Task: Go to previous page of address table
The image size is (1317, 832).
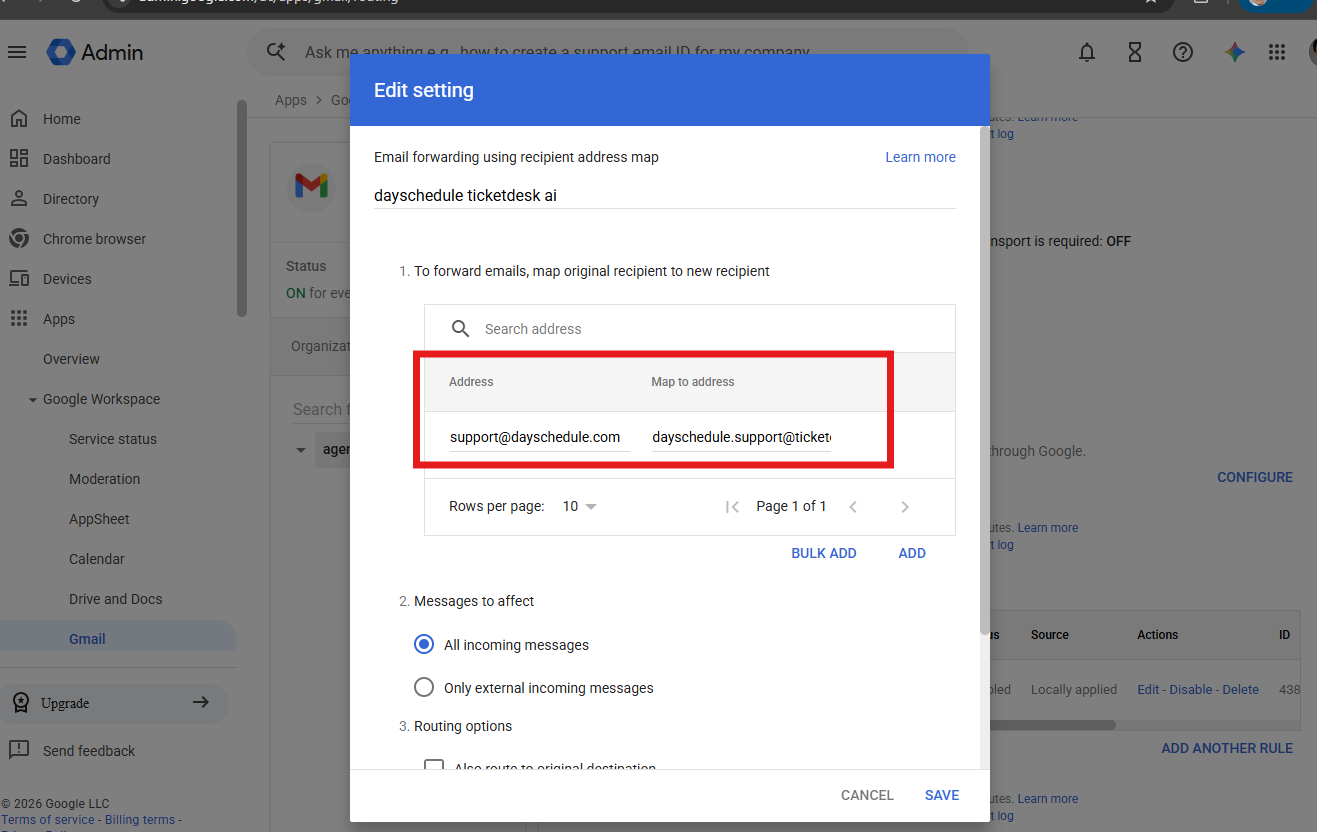Action: coord(853,507)
